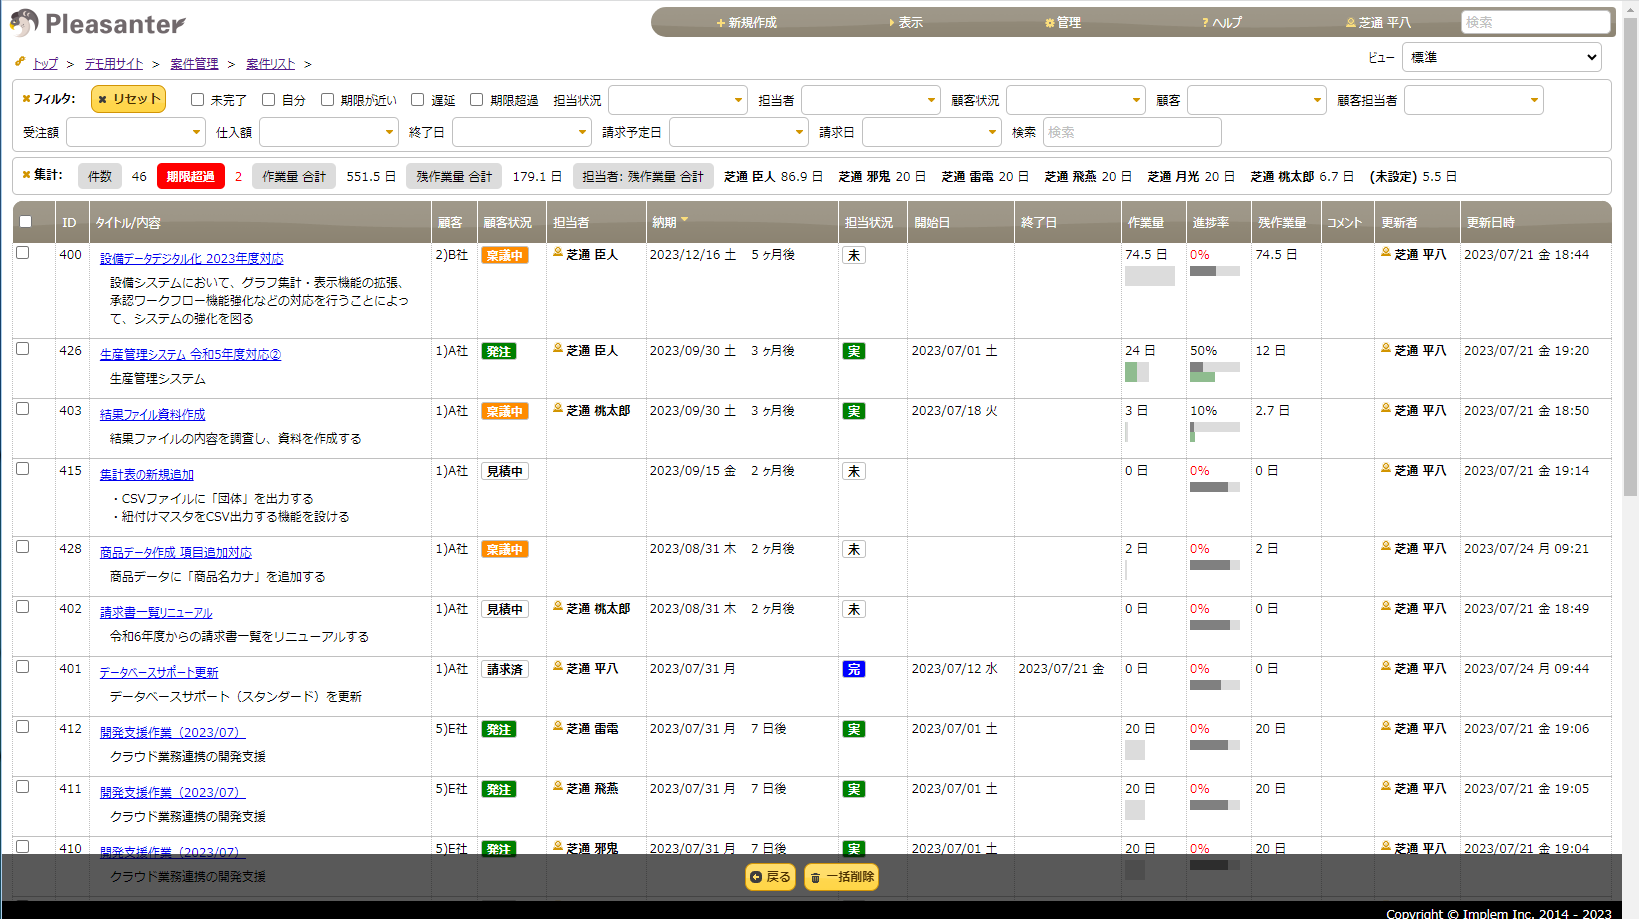Viewport: 1639px width, 919px height.
Task: Check the select-all checkbox in table header
Action: 26,222
